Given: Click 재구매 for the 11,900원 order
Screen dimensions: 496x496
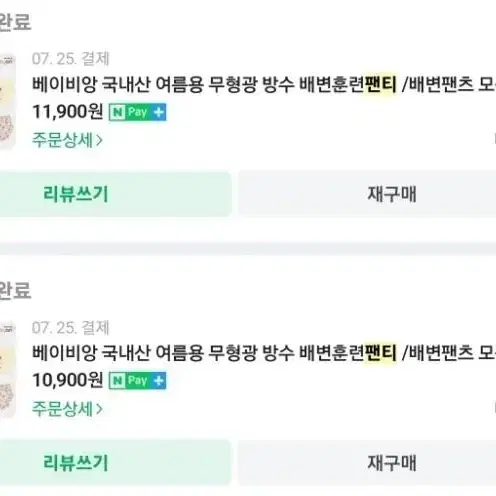Looking at the screenshot, I should click(x=367, y=194).
